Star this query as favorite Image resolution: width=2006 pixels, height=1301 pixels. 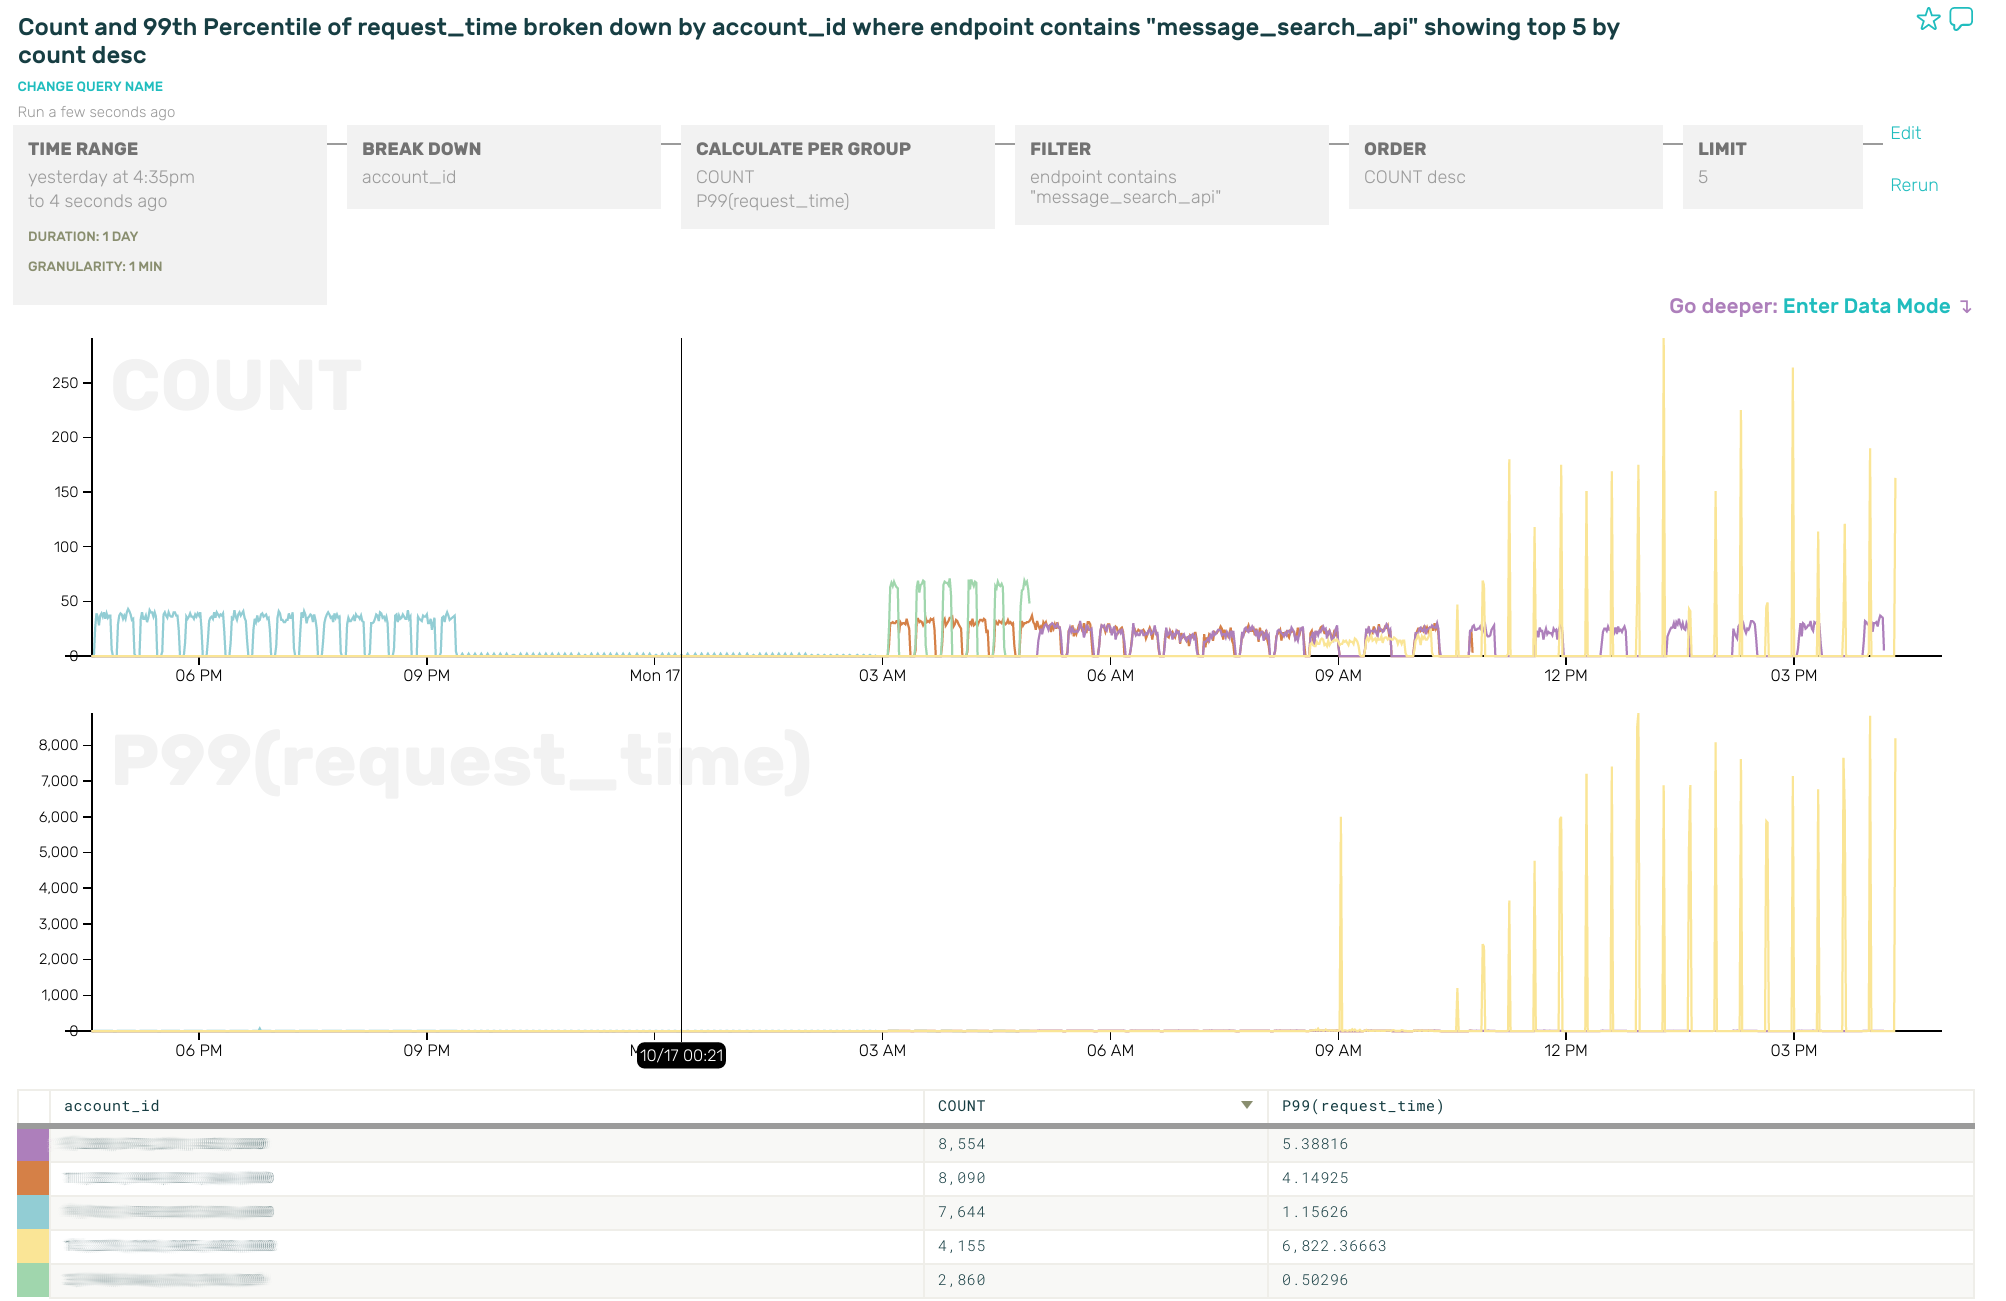(1927, 19)
